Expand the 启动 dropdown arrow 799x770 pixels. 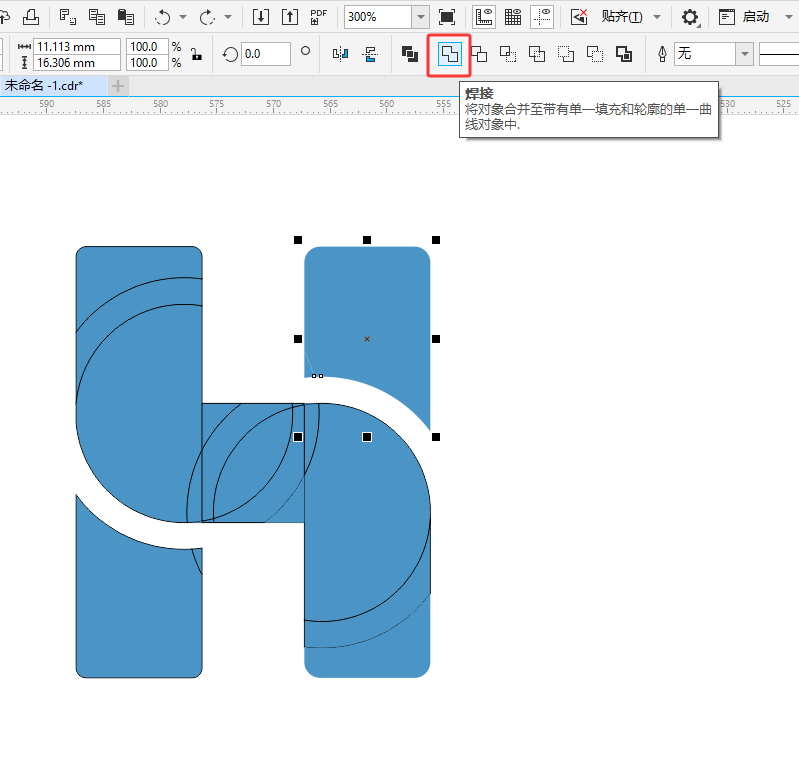pos(789,17)
